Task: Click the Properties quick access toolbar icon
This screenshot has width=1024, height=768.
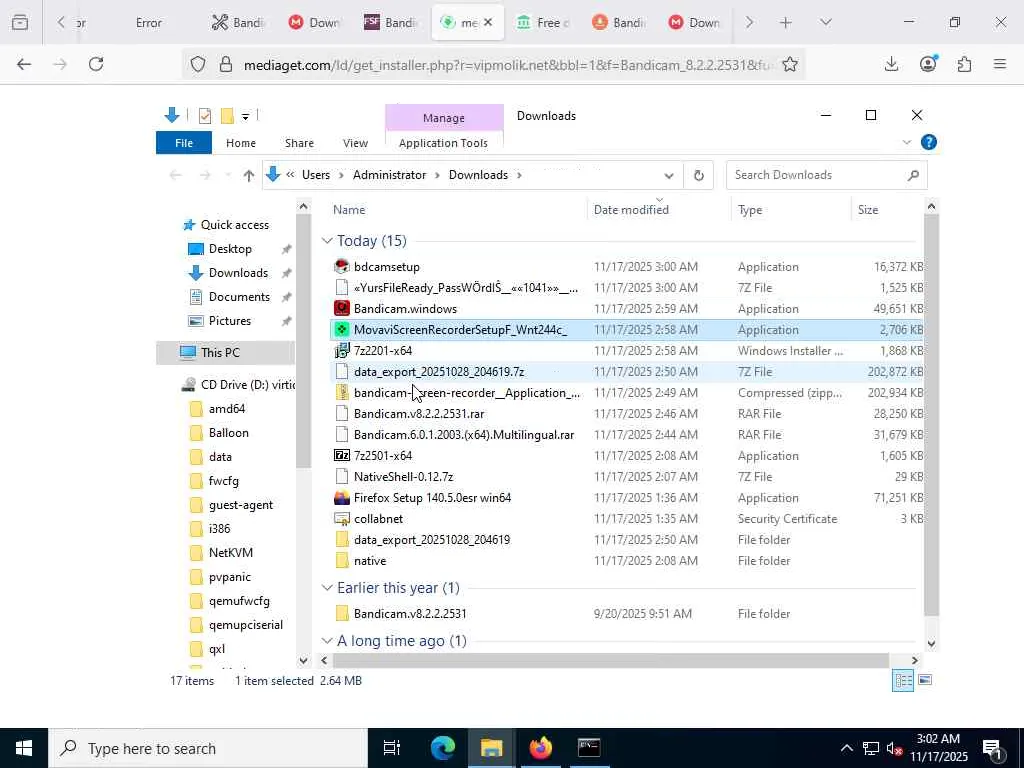Action: 204,116
